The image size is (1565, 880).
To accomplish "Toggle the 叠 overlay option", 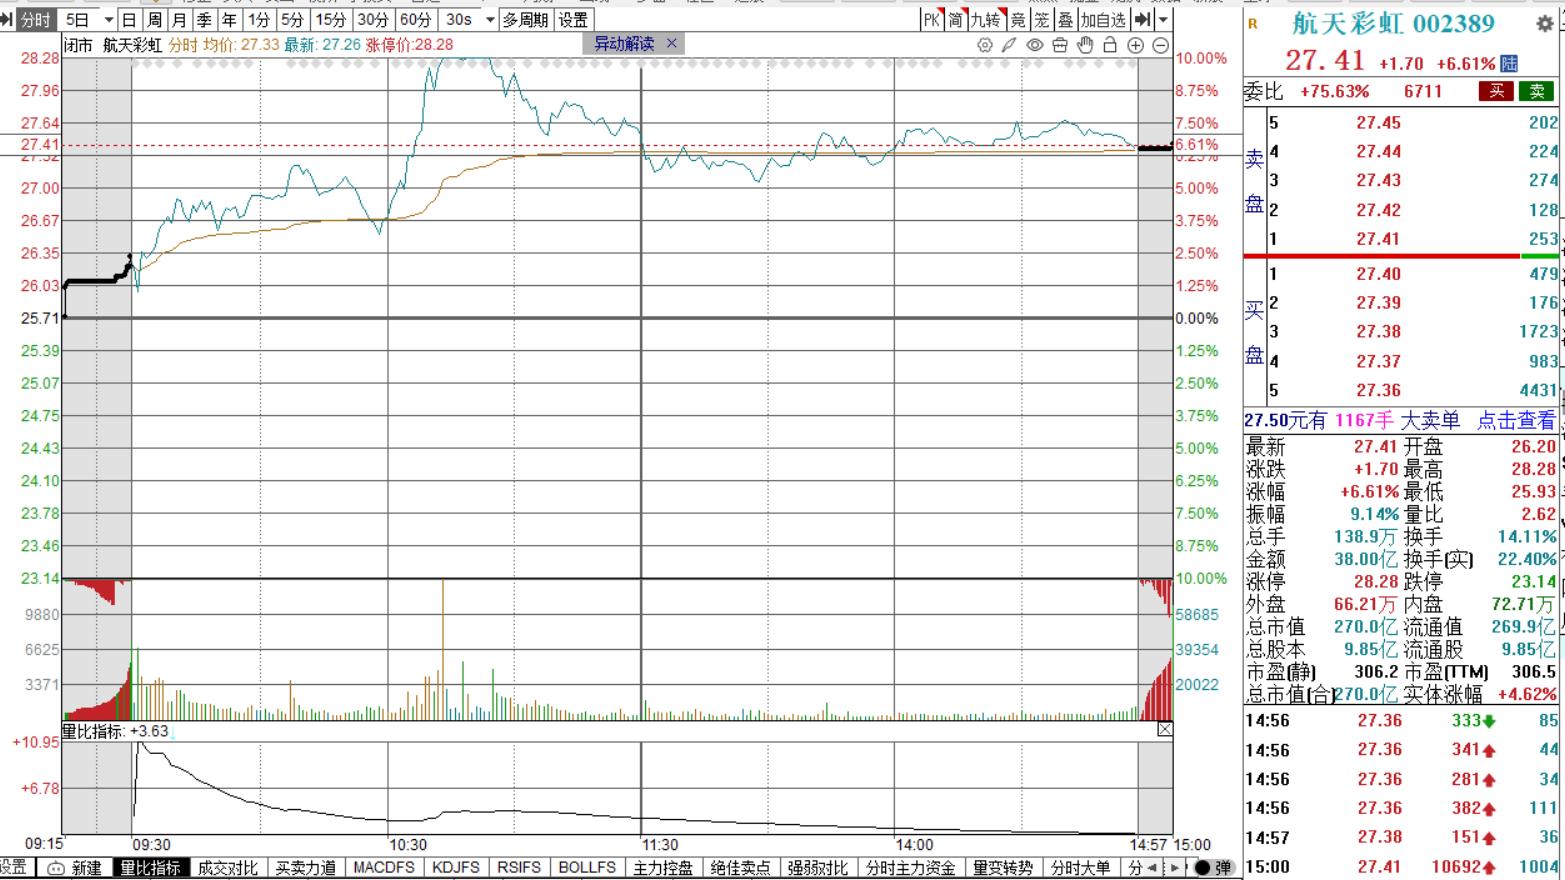I will point(1066,20).
